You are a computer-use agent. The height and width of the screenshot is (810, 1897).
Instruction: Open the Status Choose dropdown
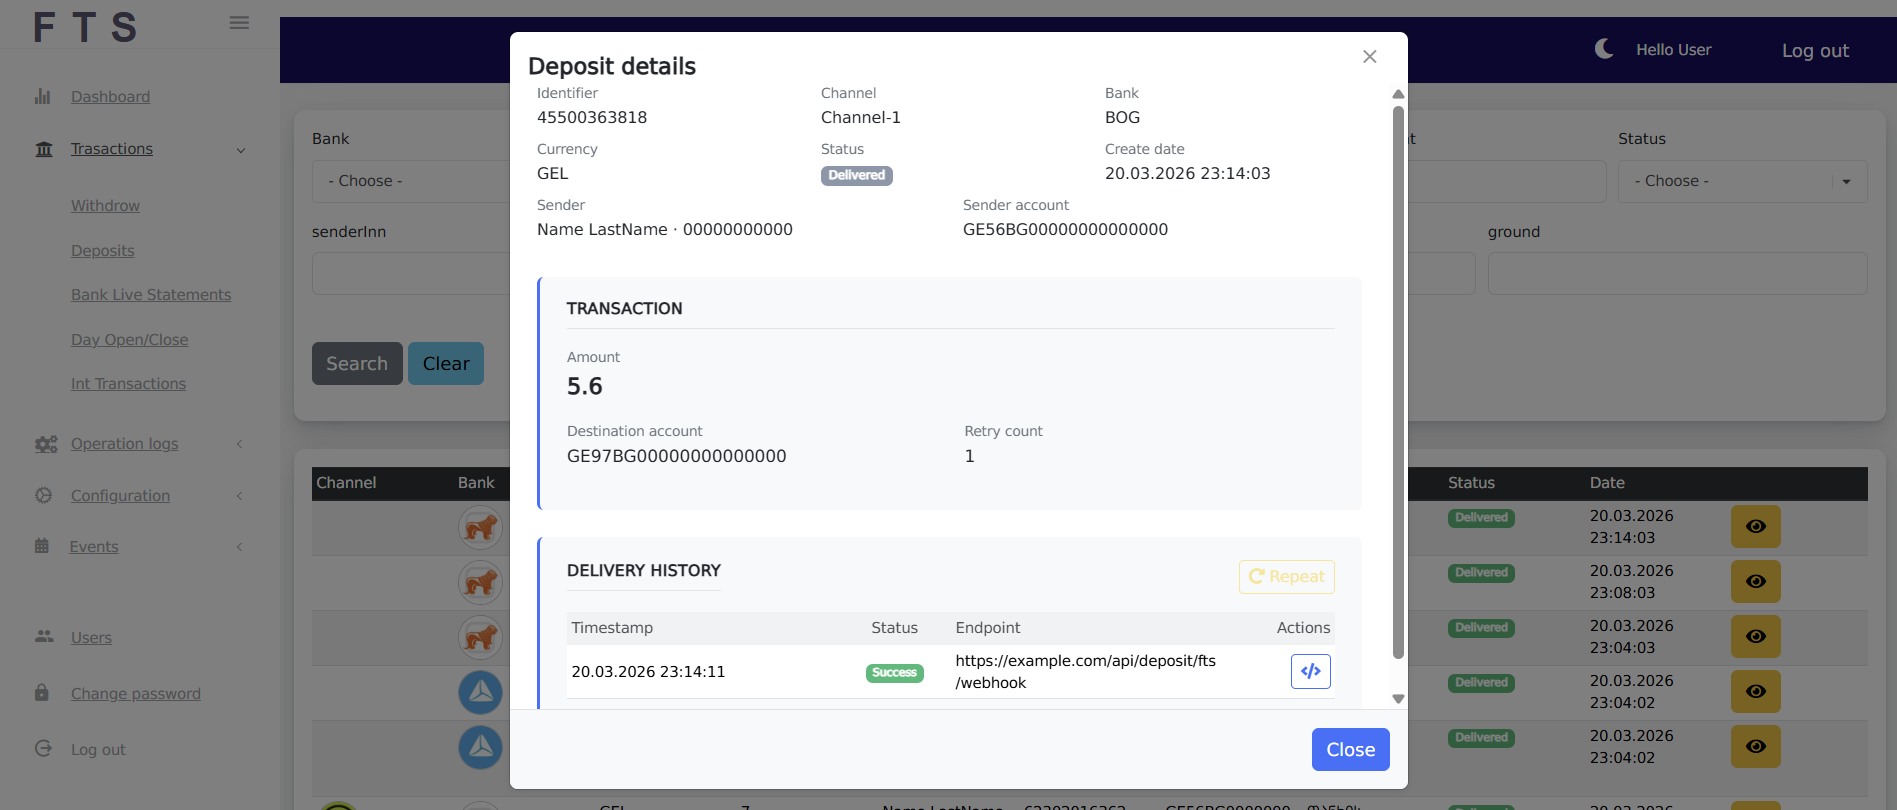pos(1741,182)
